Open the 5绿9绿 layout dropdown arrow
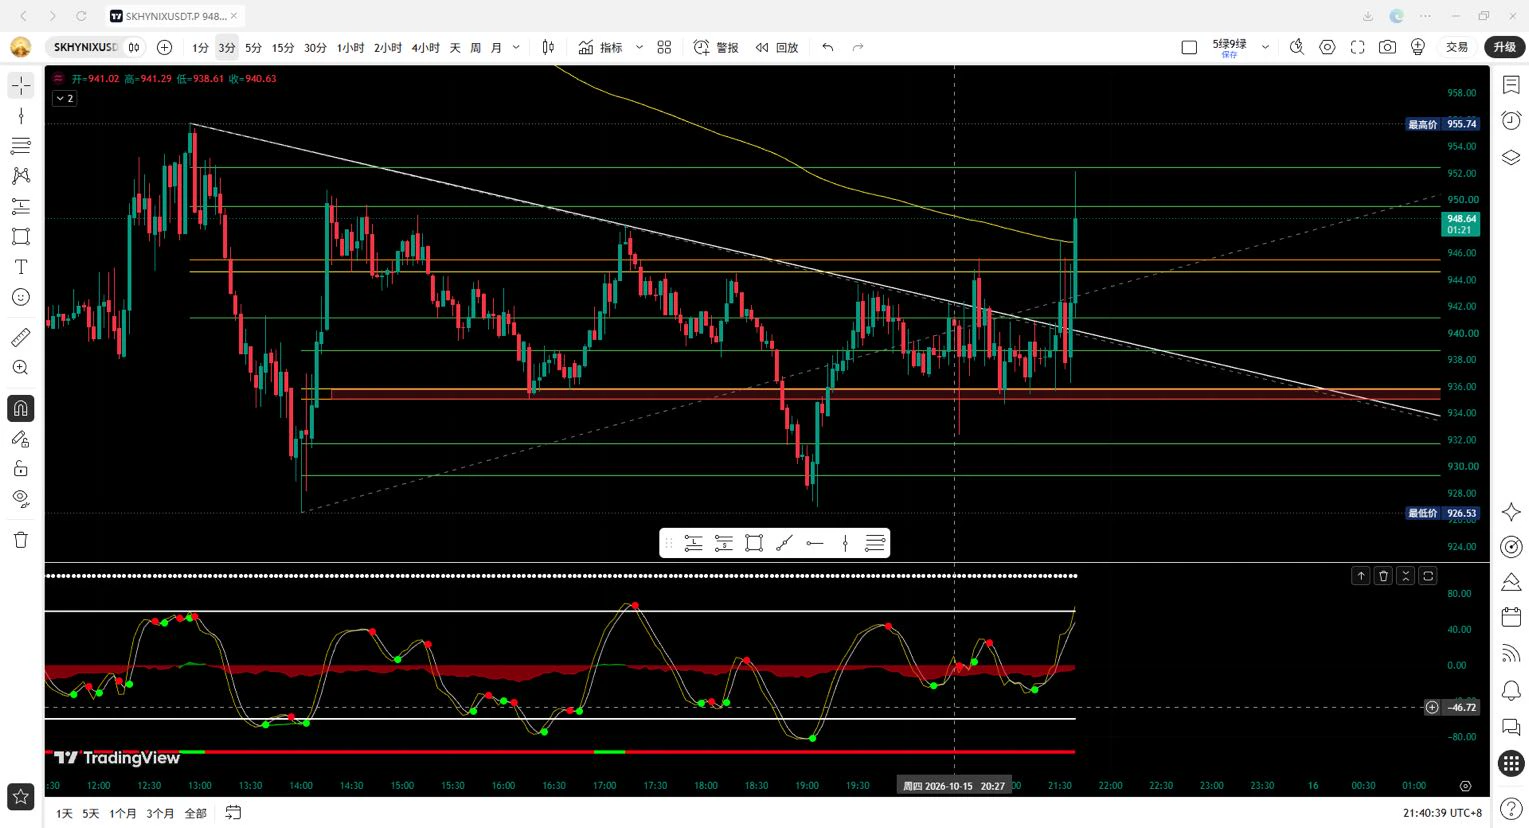Image resolution: width=1529 pixels, height=828 pixels. [1265, 47]
